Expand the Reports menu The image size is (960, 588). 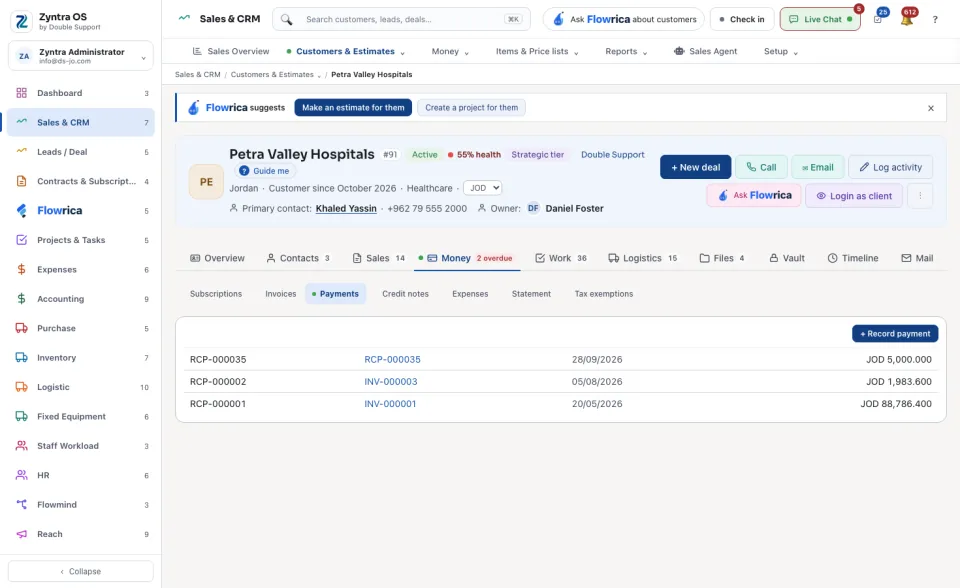[x=626, y=51]
